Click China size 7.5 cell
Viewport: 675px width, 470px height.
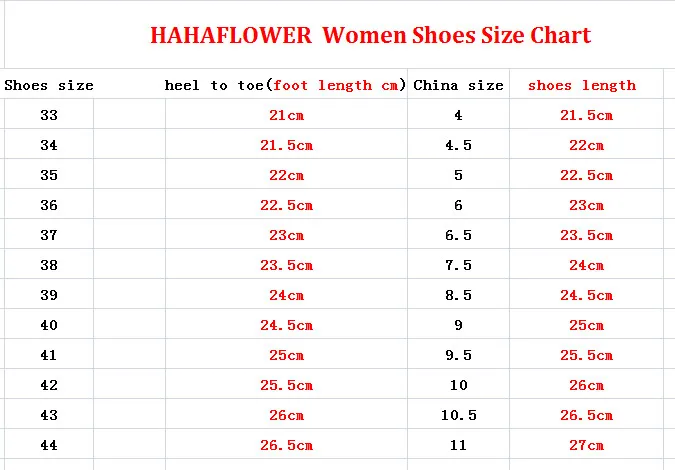[x=458, y=265]
